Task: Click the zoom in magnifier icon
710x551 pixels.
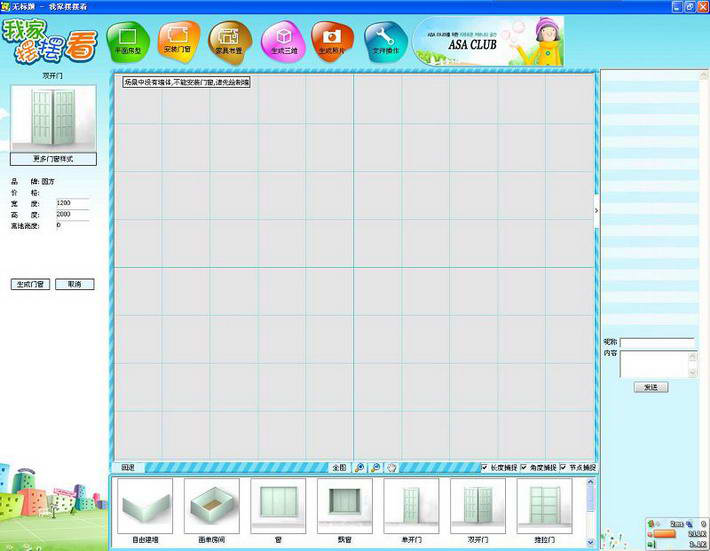Action: point(360,468)
